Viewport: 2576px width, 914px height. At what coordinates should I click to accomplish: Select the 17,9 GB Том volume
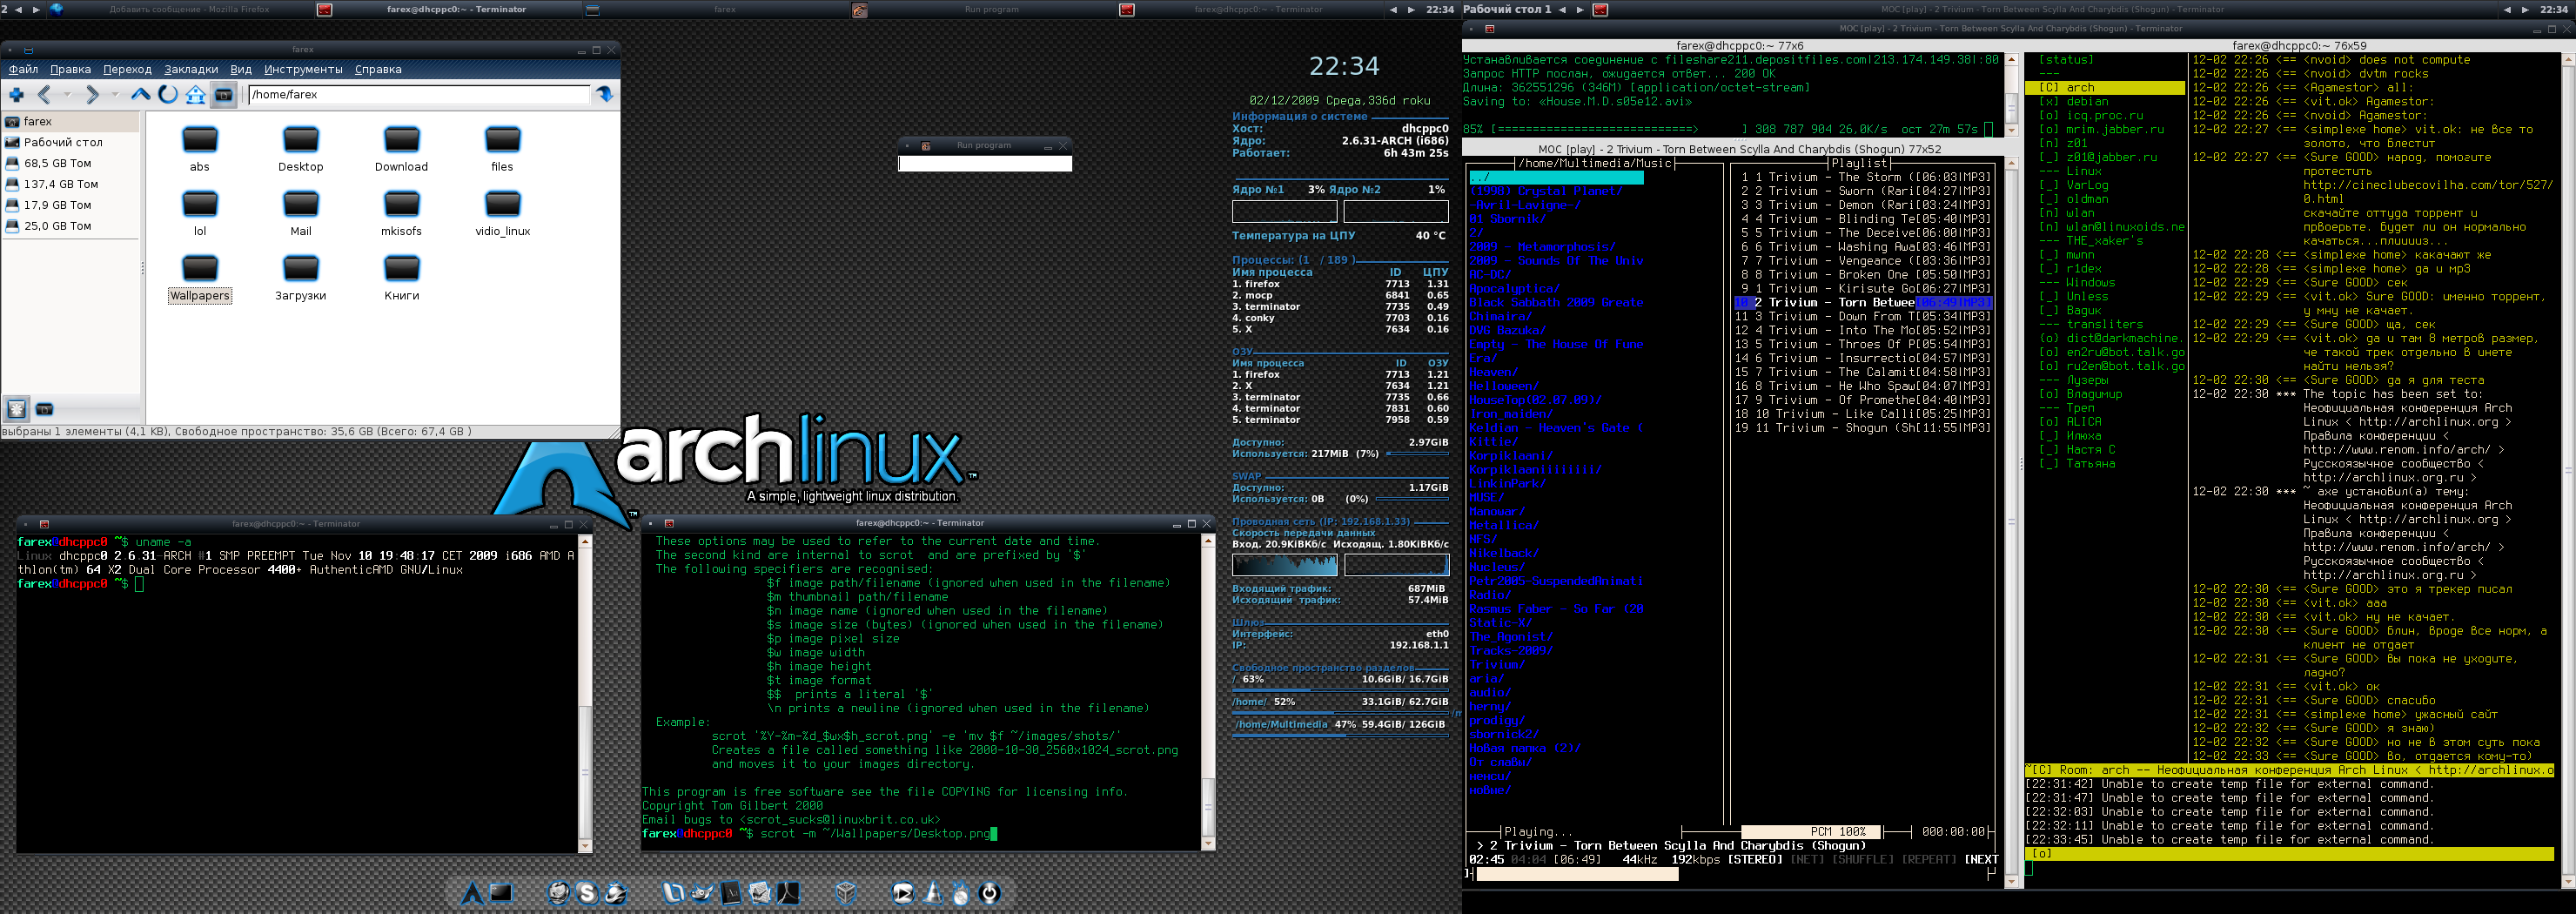pos(71,205)
